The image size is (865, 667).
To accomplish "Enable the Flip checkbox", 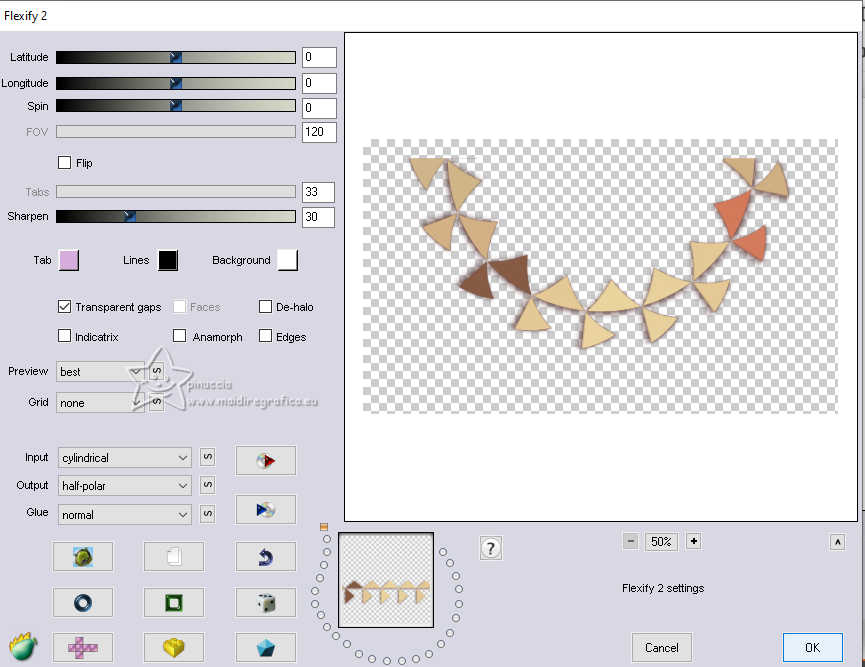I will tap(65, 163).
